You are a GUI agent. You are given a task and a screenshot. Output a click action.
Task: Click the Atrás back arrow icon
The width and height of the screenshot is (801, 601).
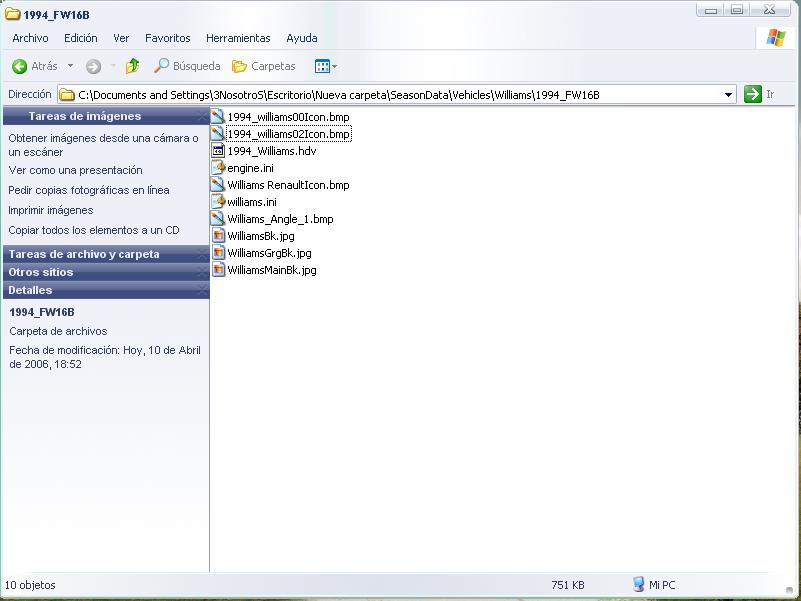[19, 67]
